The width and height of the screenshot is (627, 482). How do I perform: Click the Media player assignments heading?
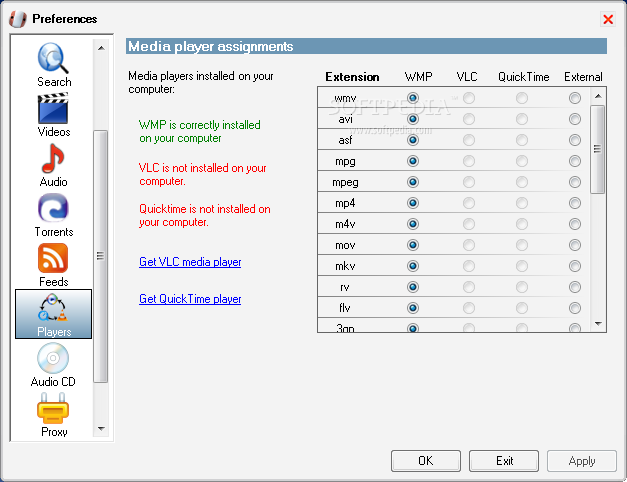(x=210, y=46)
